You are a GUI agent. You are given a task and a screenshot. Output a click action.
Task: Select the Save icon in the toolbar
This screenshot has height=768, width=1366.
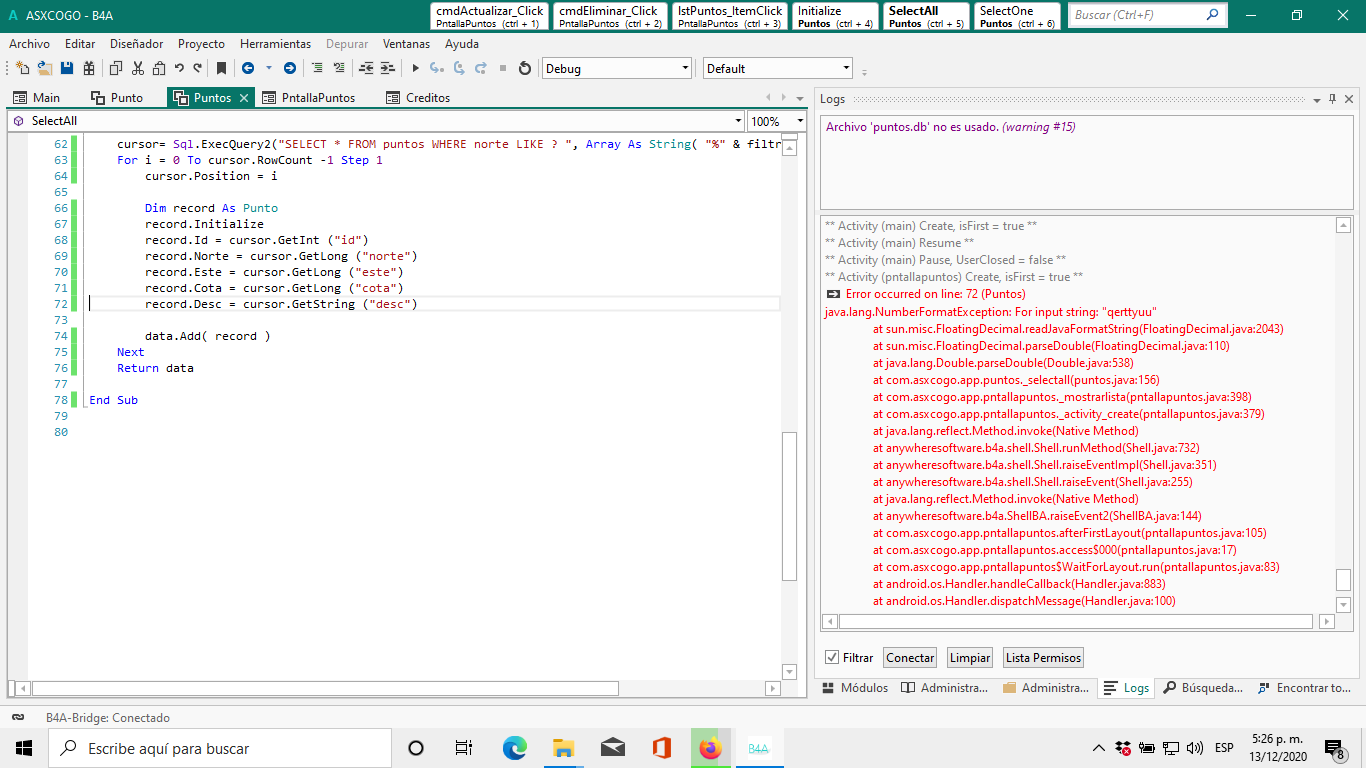tap(66, 68)
